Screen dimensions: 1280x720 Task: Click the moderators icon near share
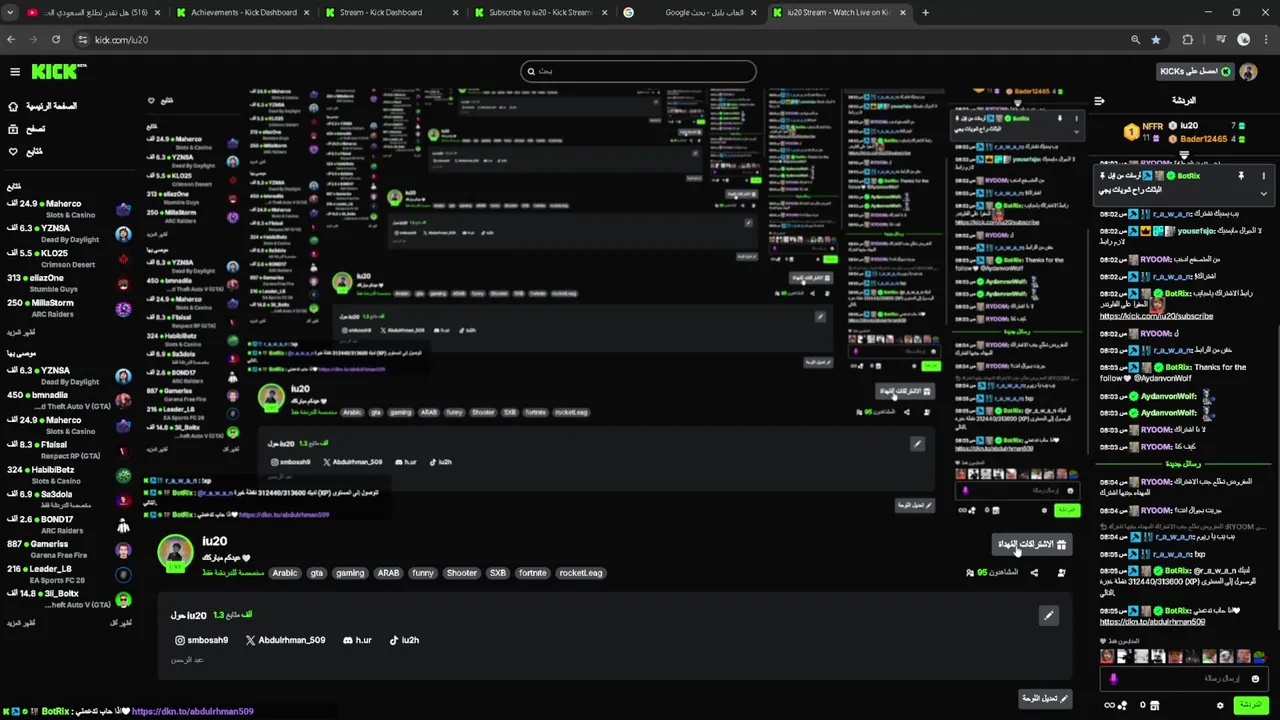point(1061,573)
